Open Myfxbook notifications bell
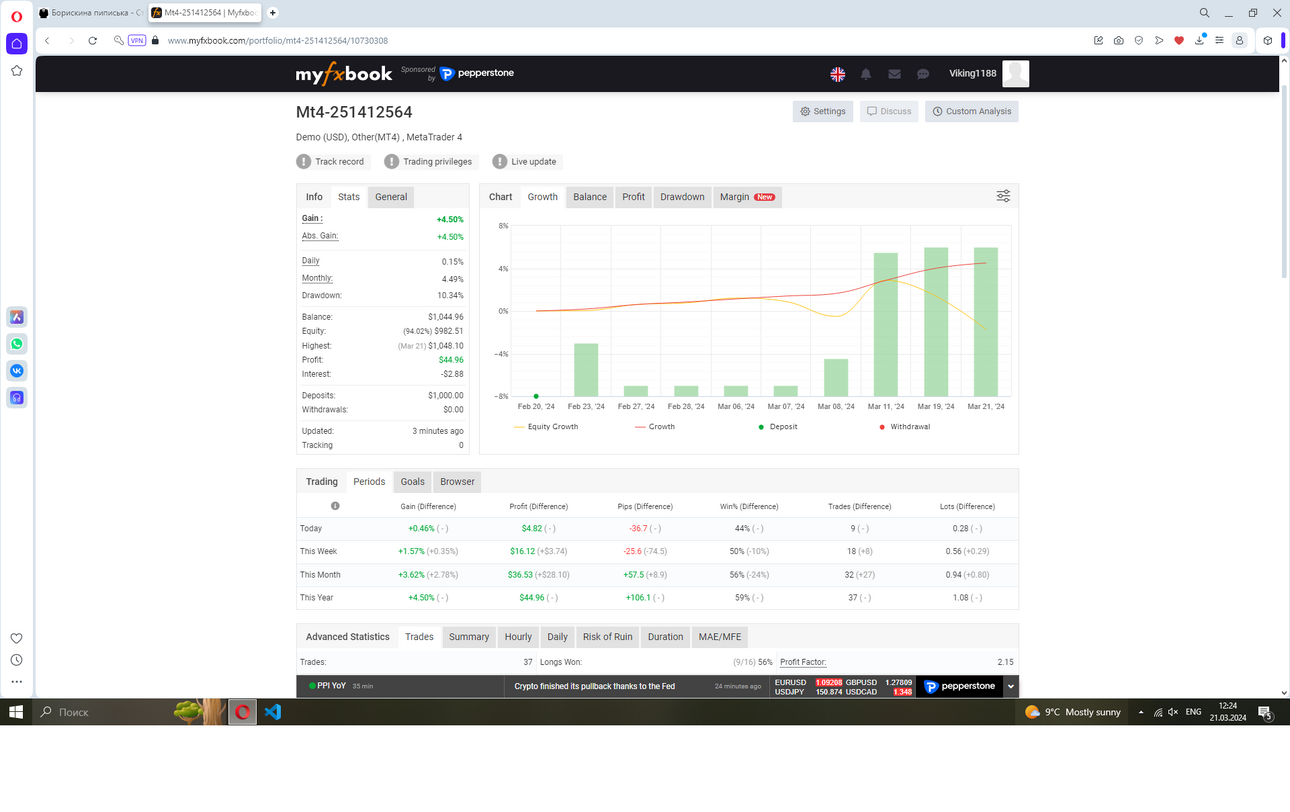 pyautogui.click(x=866, y=74)
